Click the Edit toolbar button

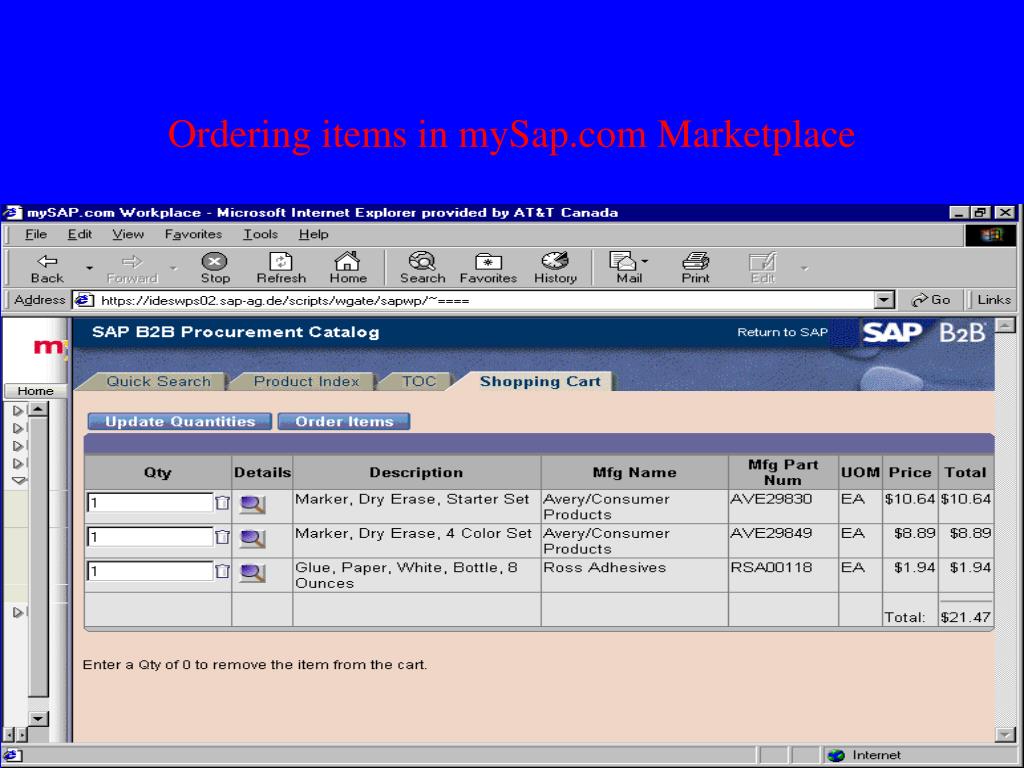763,268
